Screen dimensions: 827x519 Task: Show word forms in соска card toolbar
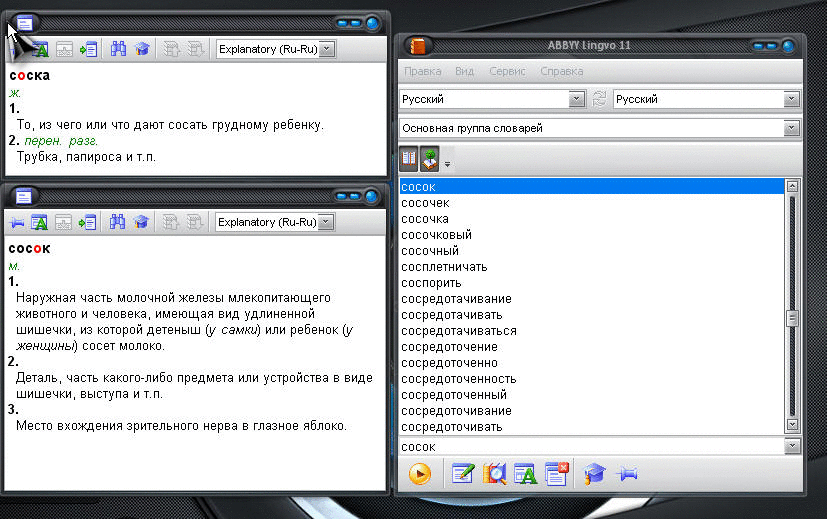(x=40, y=50)
